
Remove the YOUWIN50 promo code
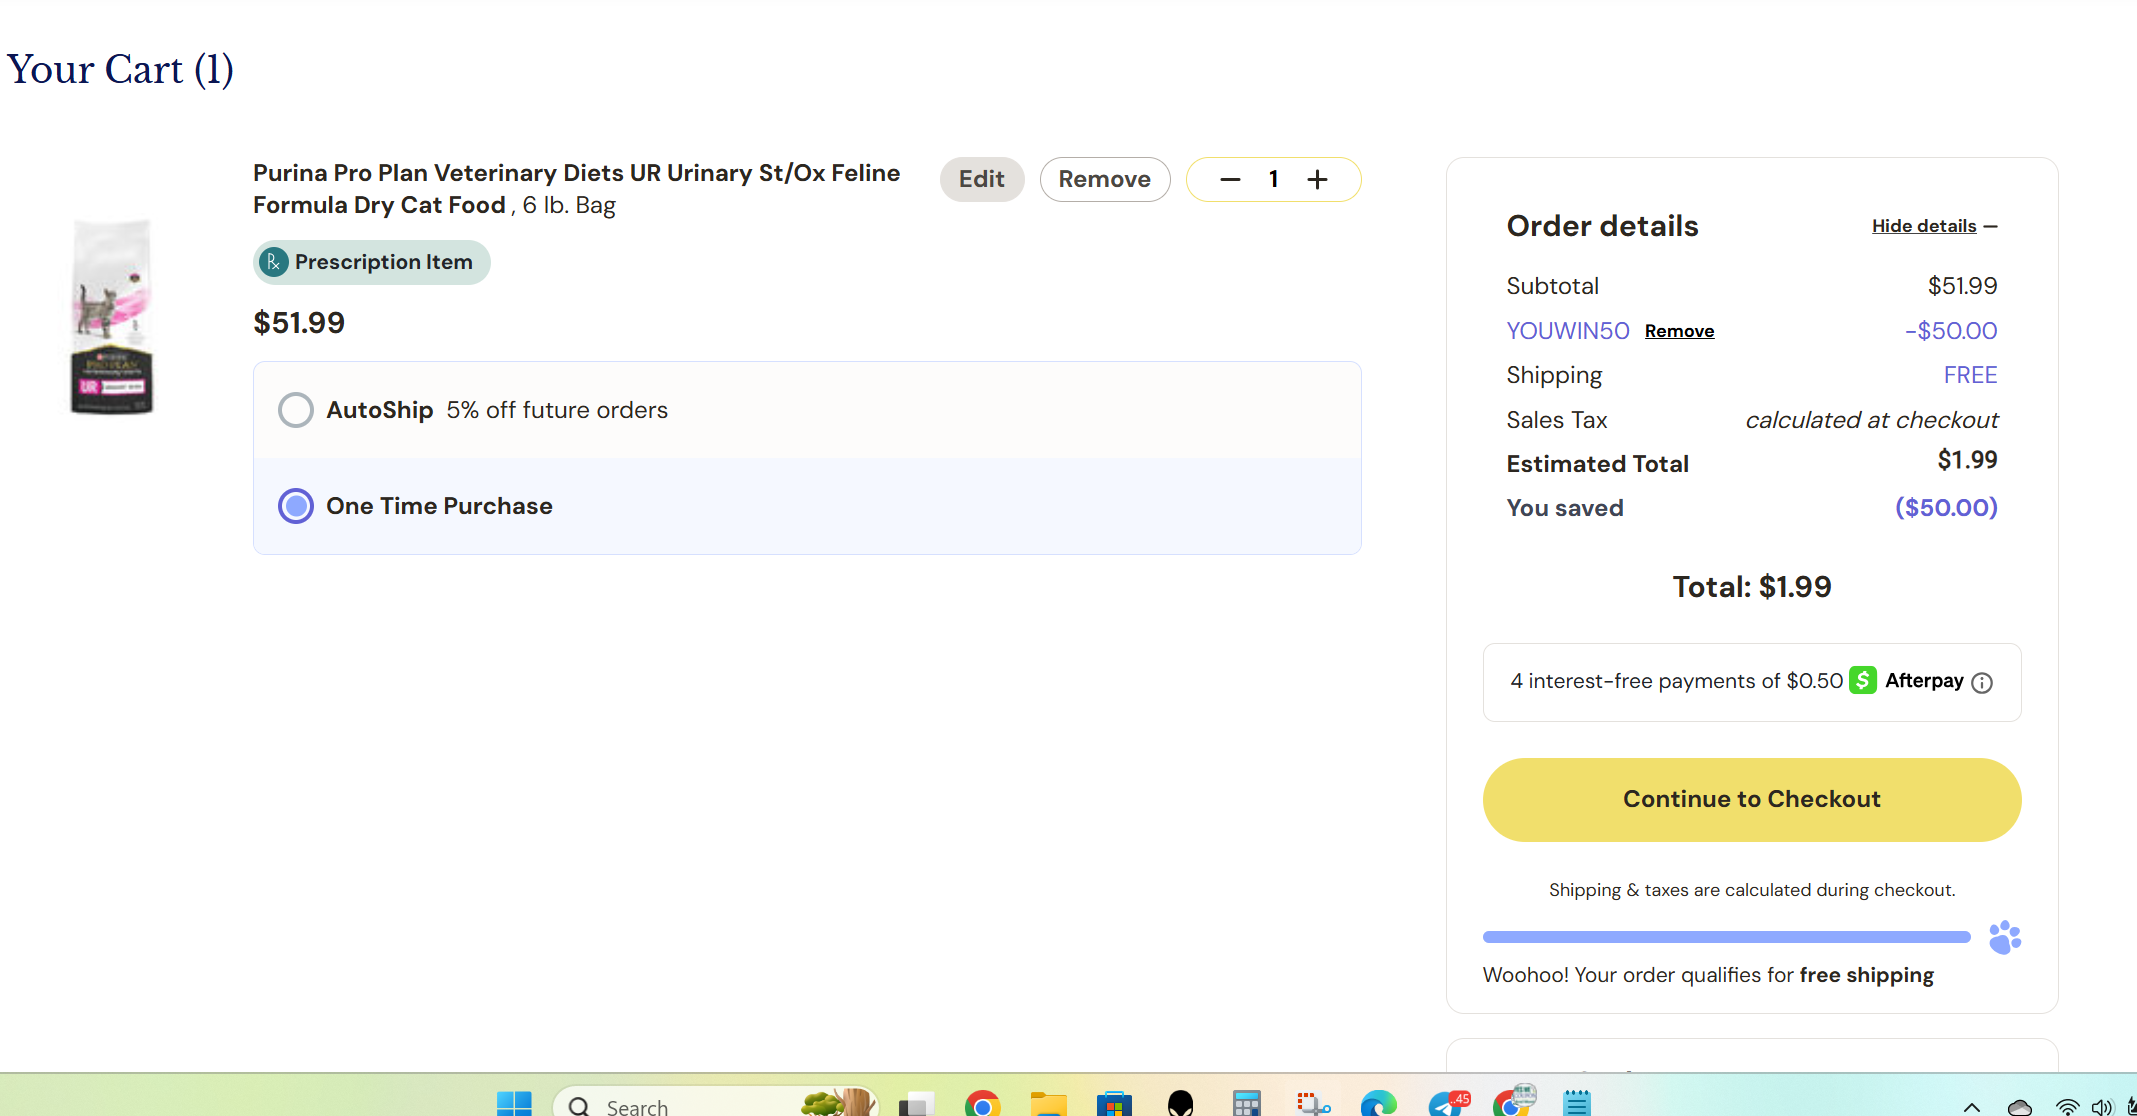click(x=1679, y=331)
